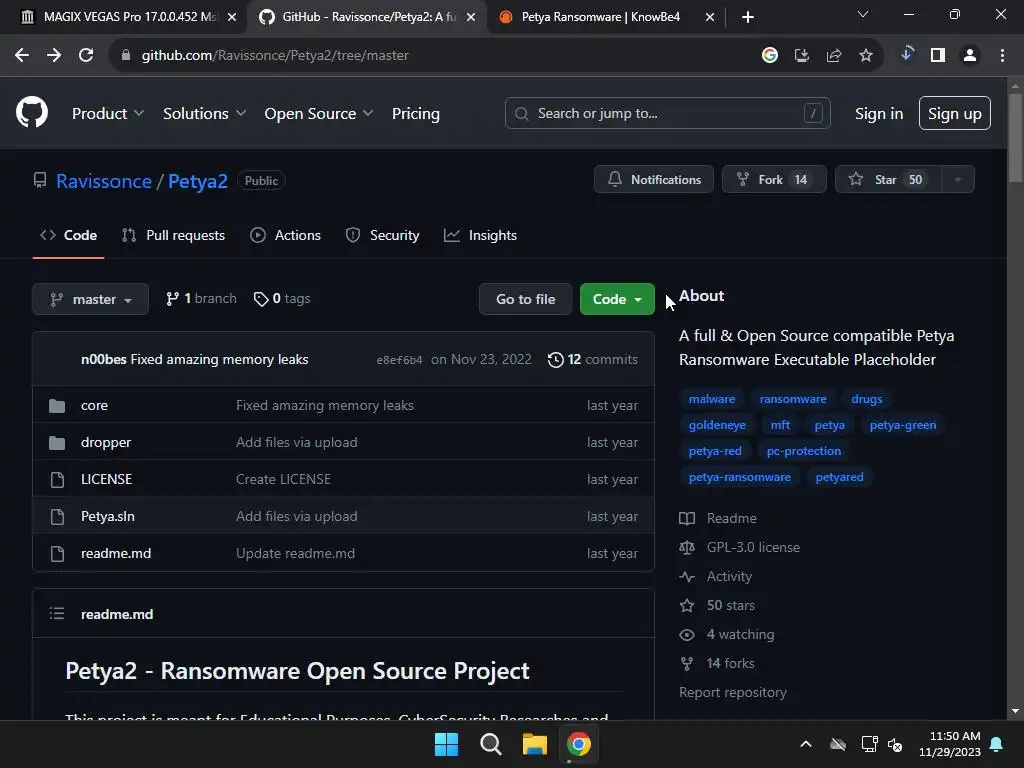Open the downloads icon in Chrome toolbar
This screenshot has width=1024, height=768.
[x=906, y=54]
